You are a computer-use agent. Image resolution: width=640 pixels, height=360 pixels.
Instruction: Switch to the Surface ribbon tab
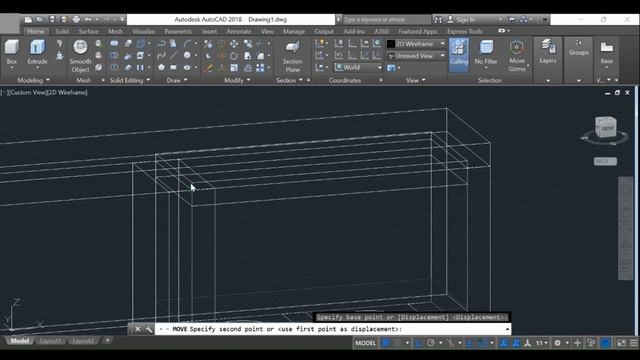click(88, 31)
